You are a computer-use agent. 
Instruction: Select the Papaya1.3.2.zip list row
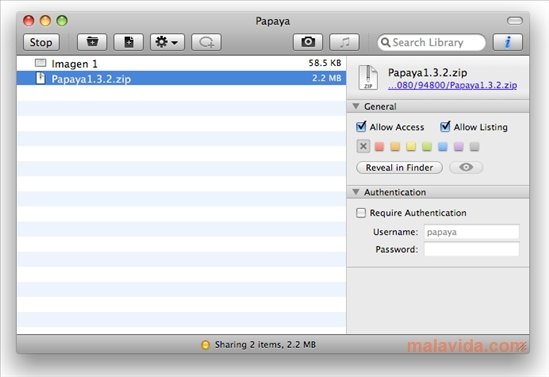click(x=181, y=78)
